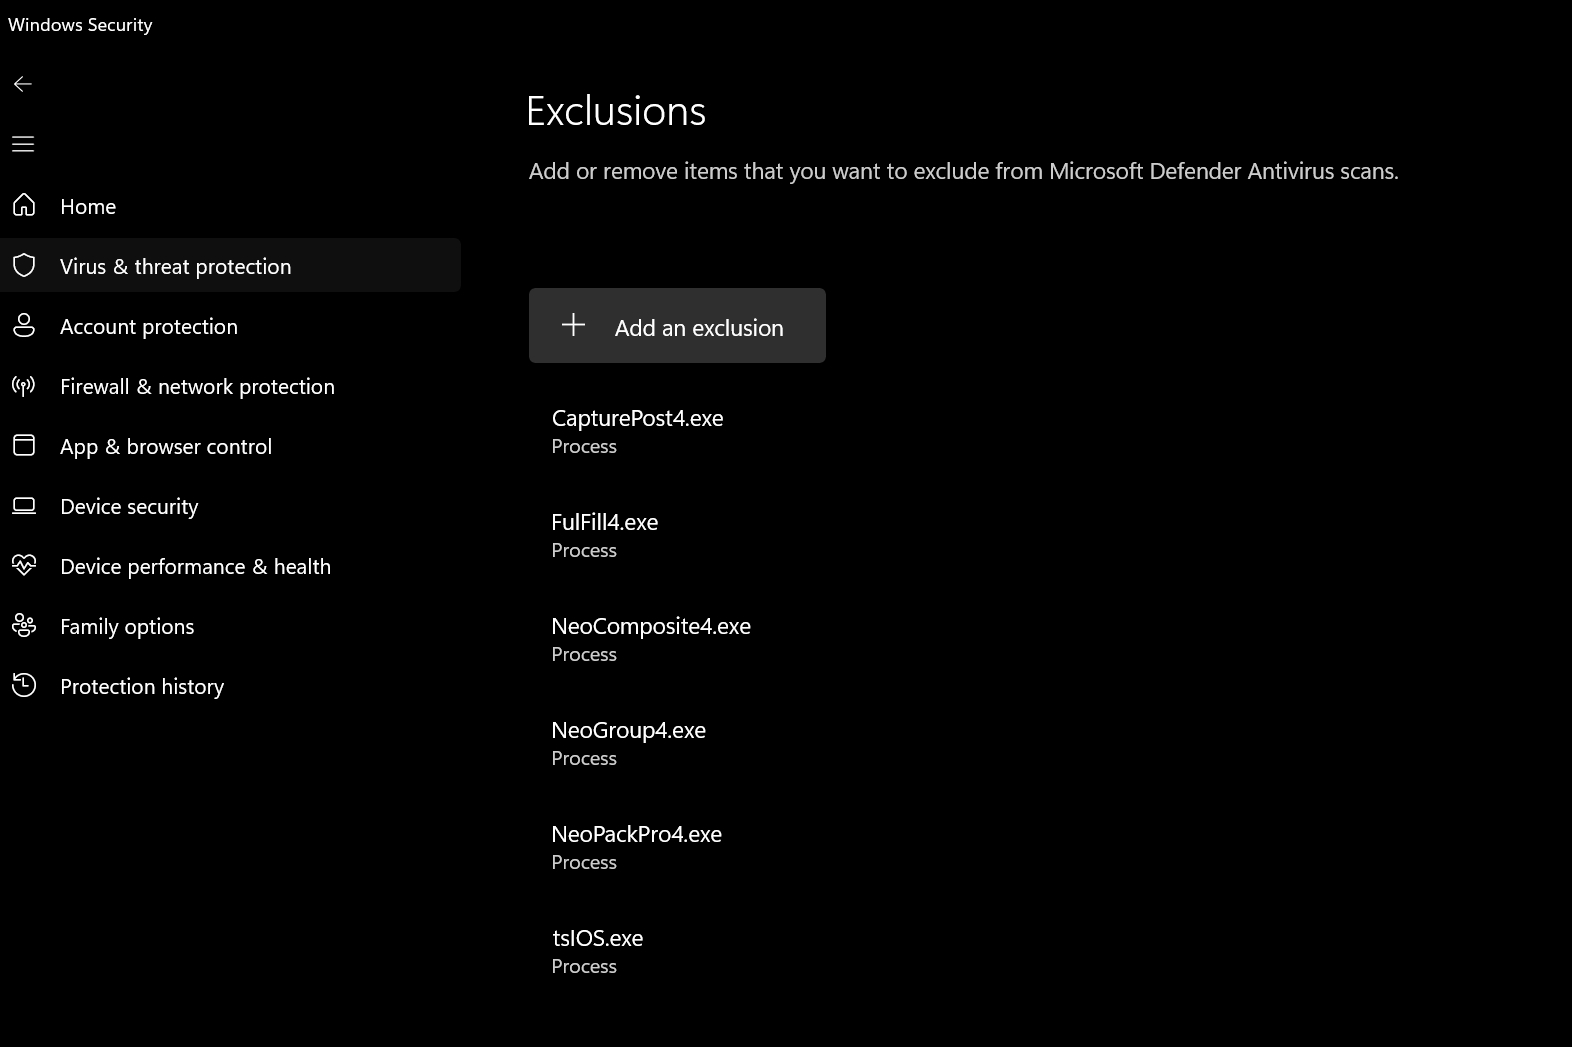The width and height of the screenshot is (1572, 1047).
Task: Expand the FulFill4.exe exclusion entry
Action: click(x=605, y=535)
